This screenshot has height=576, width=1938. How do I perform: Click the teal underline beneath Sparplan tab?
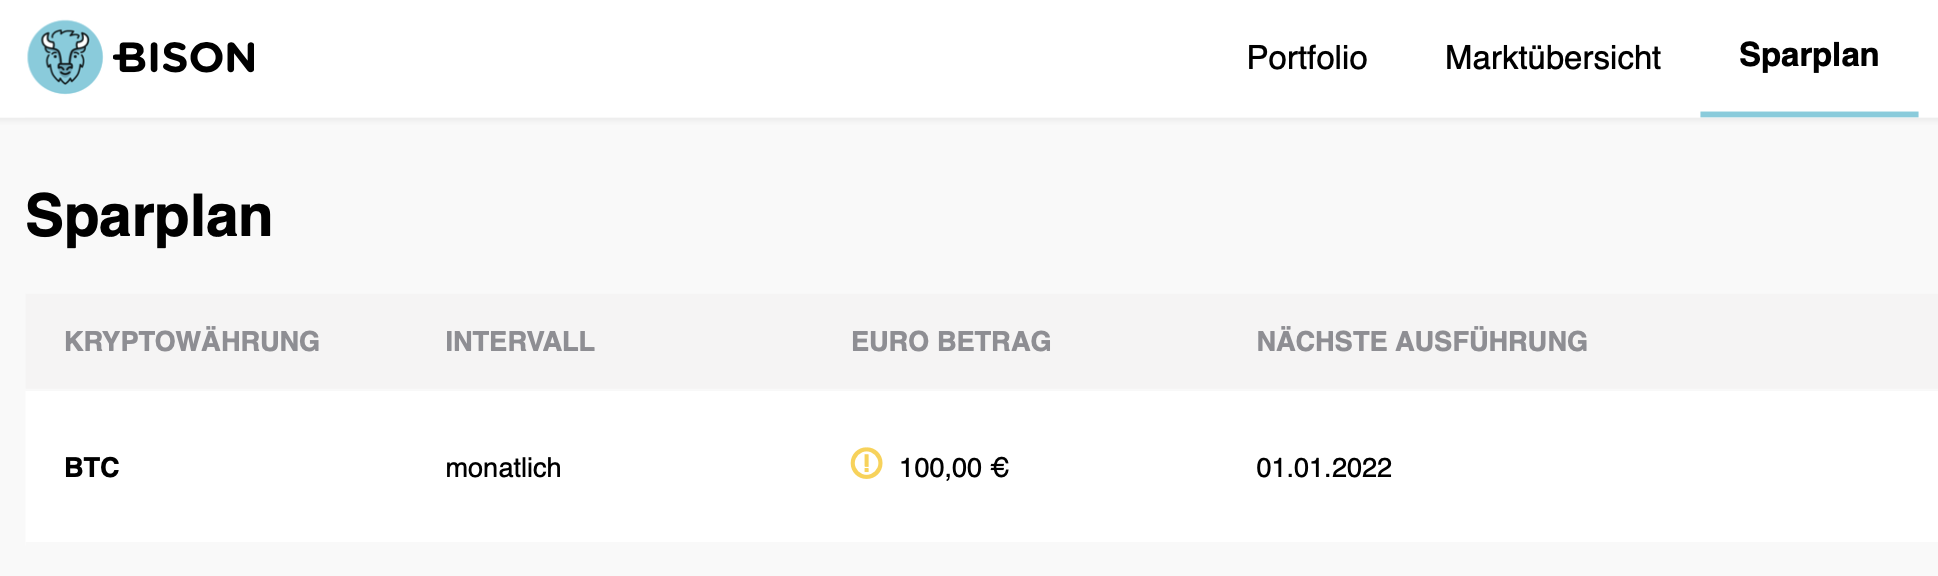[x=1808, y=114]
